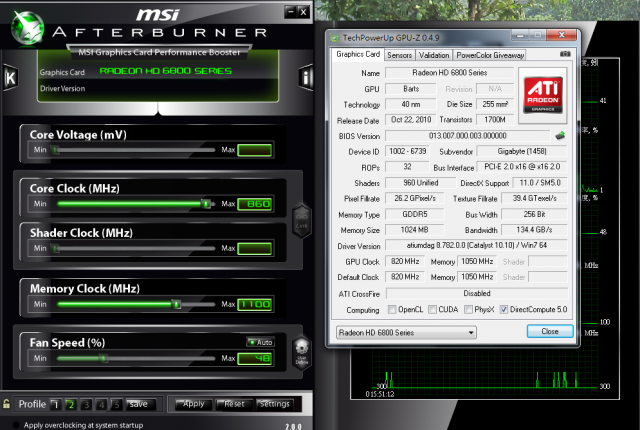Click the BIOS Version field 013.007.000.003.000000

tap(467, 135)
